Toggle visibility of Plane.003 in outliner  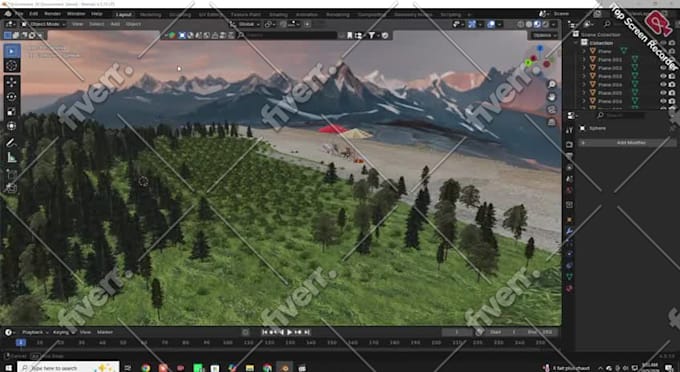tap(663, 76)
